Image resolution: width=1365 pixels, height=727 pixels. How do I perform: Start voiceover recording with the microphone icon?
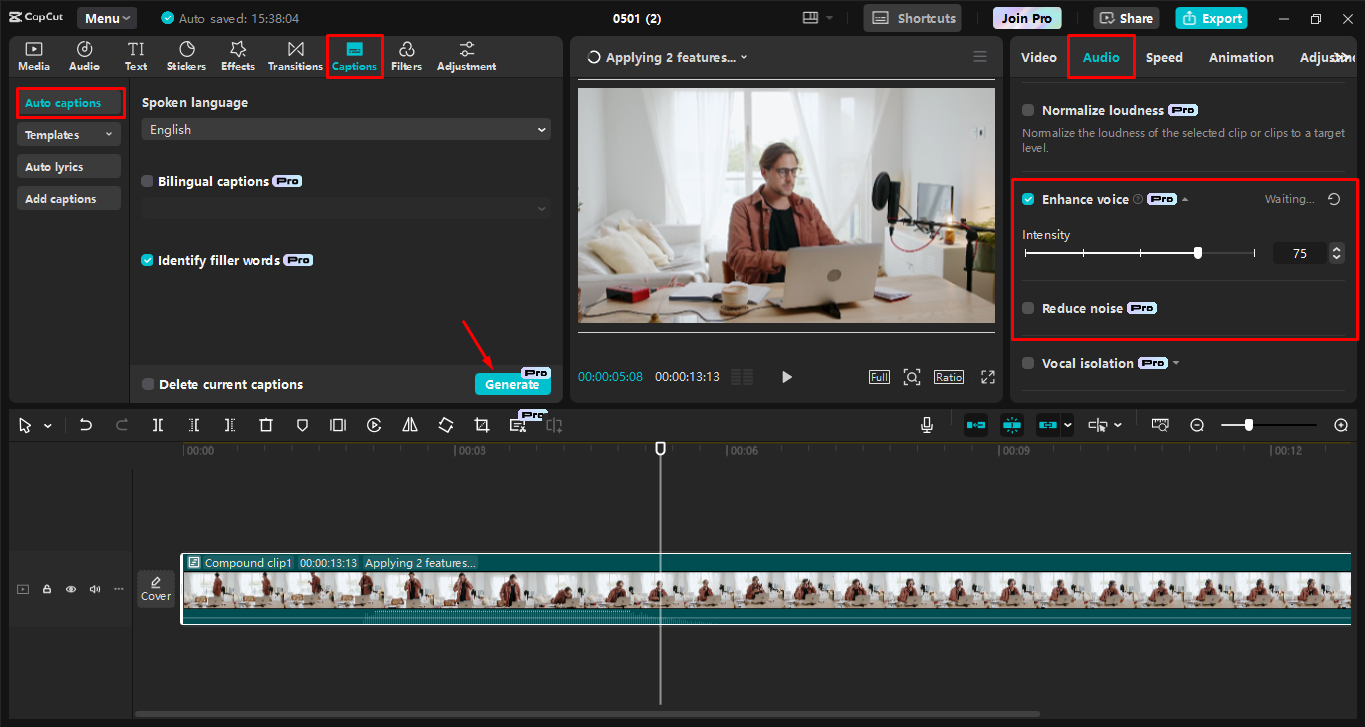[x=926, y=424]
